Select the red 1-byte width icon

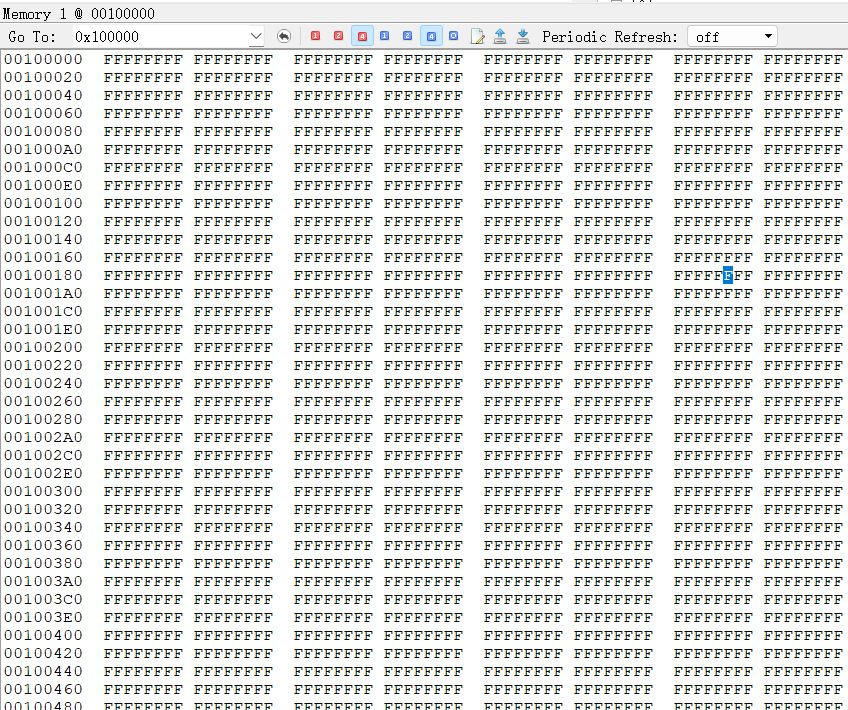coord(316,36)
